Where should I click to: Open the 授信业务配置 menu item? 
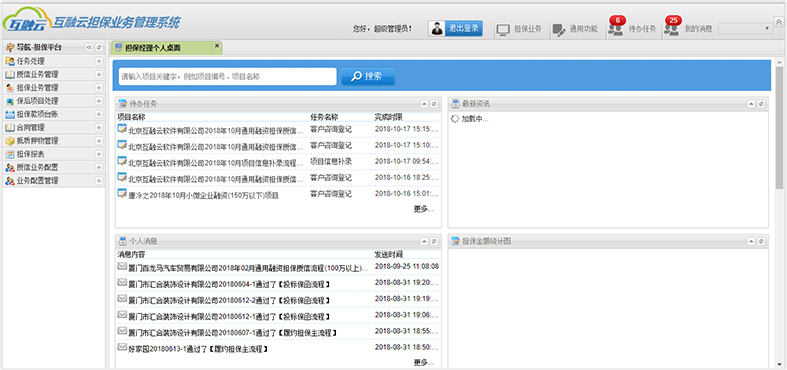tap(54, 167)
